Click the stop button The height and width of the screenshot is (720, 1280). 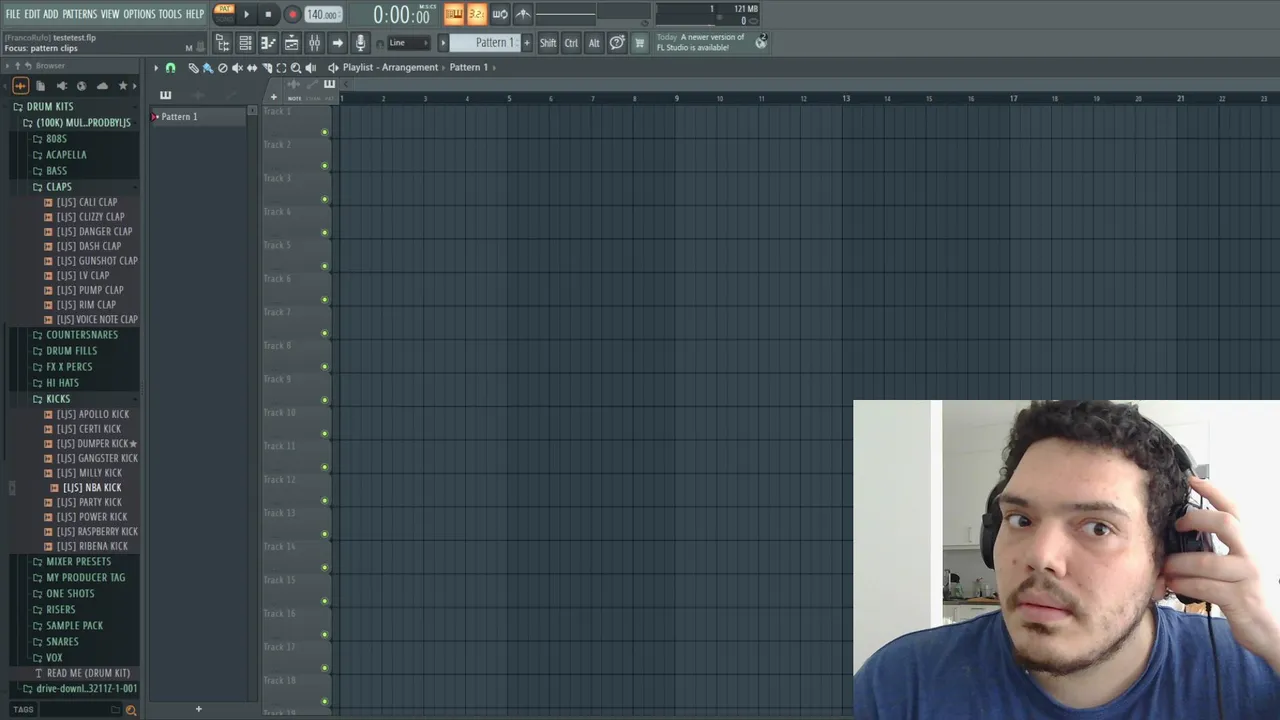[x=268, y=14]
